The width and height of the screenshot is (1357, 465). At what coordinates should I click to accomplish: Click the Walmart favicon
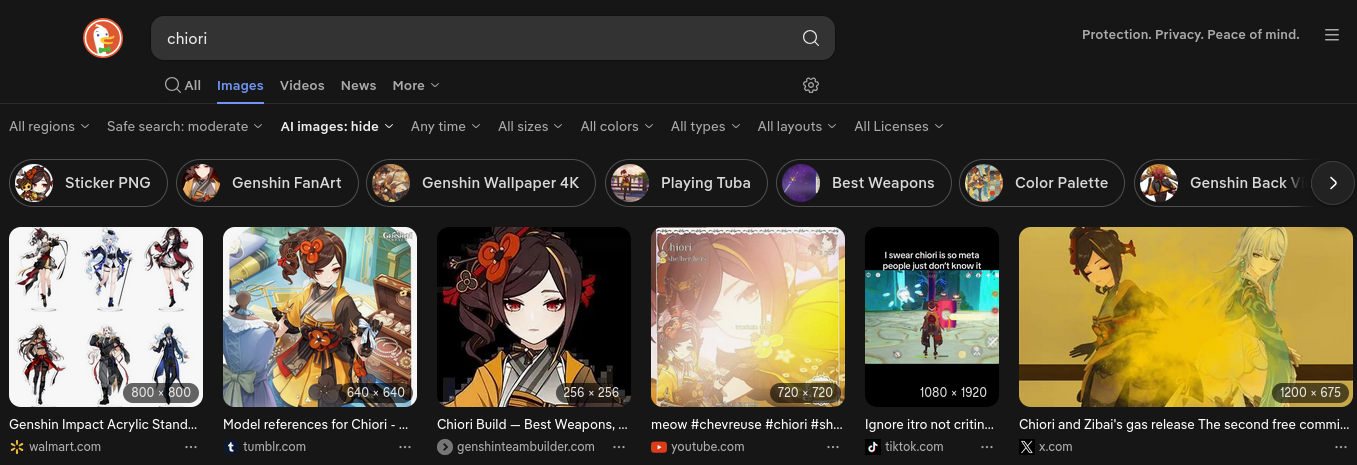pos(16,447)
